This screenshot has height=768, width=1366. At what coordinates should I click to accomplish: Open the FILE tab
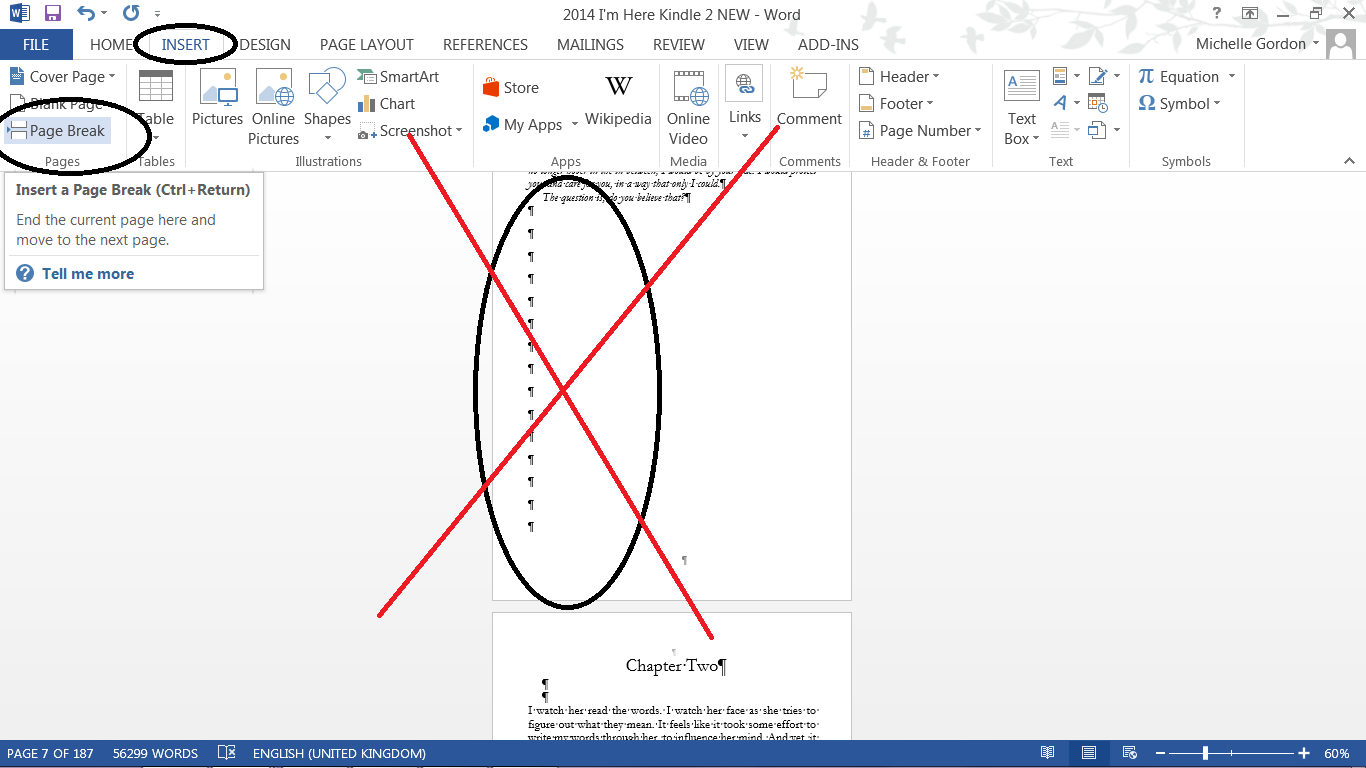(36, 45)
